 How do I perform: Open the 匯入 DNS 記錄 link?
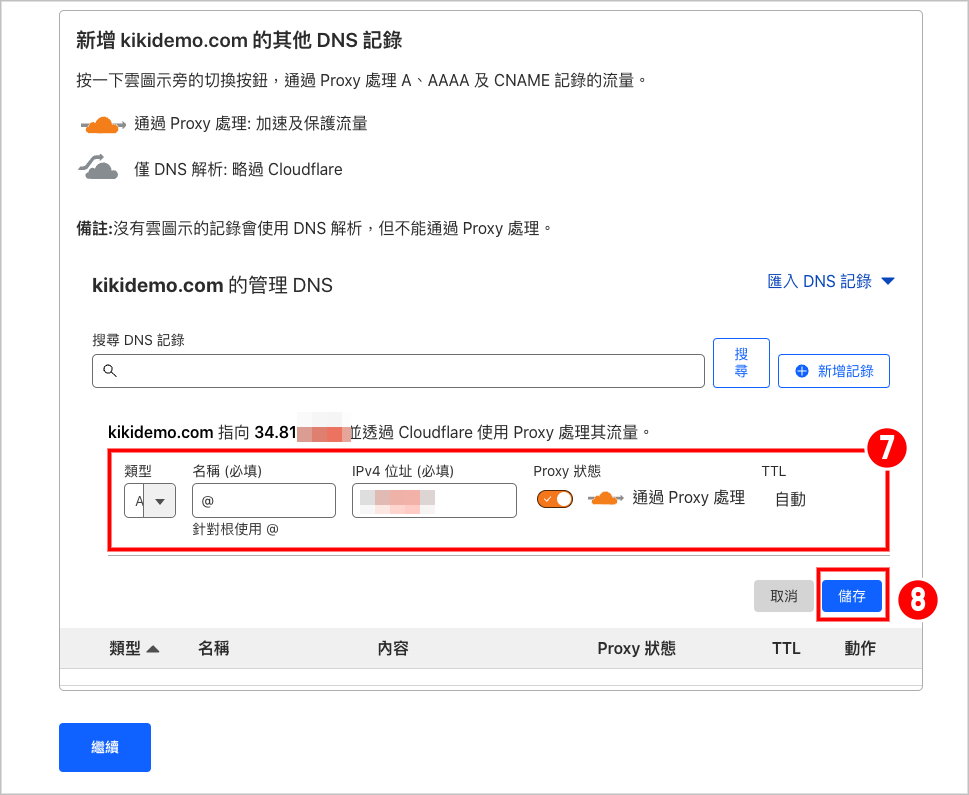click(819, 281)
